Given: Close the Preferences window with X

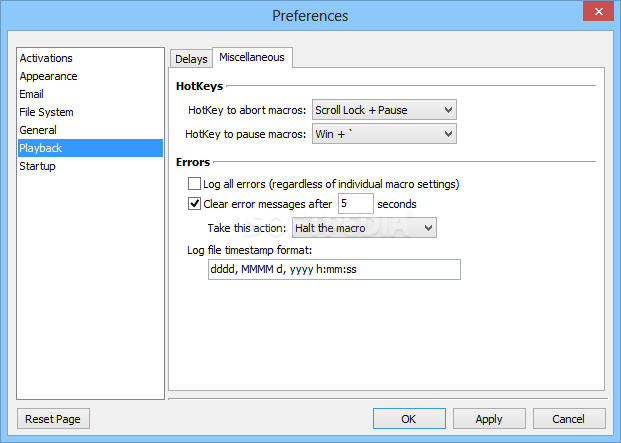Looking at the screenshot, I should [598, 11].
